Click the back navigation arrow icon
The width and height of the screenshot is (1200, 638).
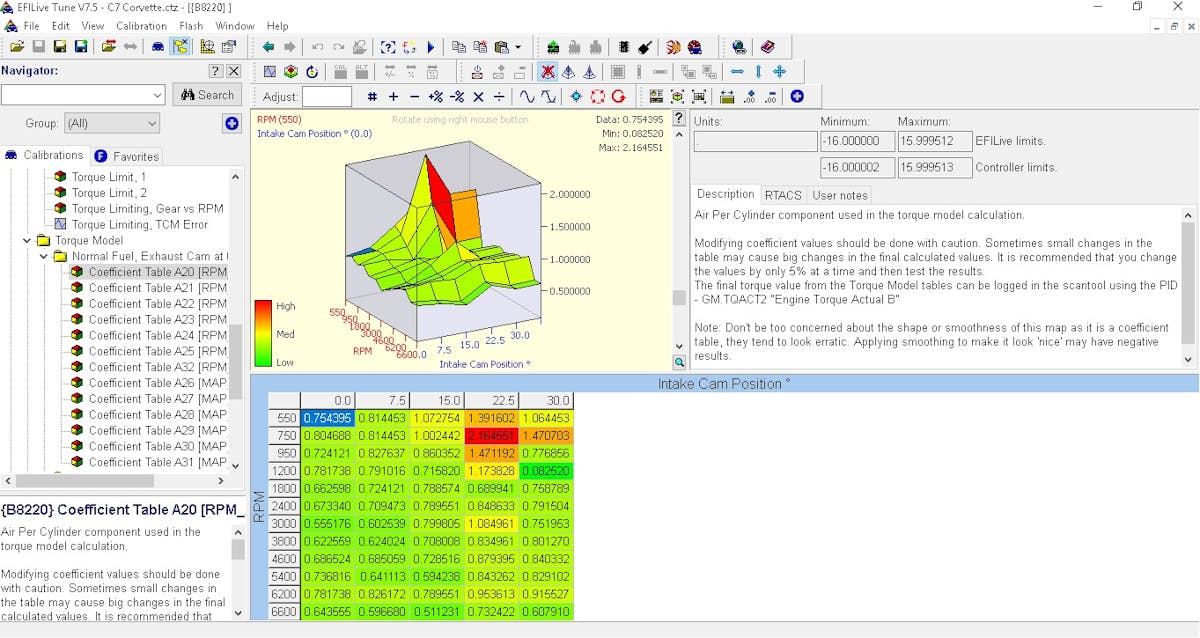(268, 47)
